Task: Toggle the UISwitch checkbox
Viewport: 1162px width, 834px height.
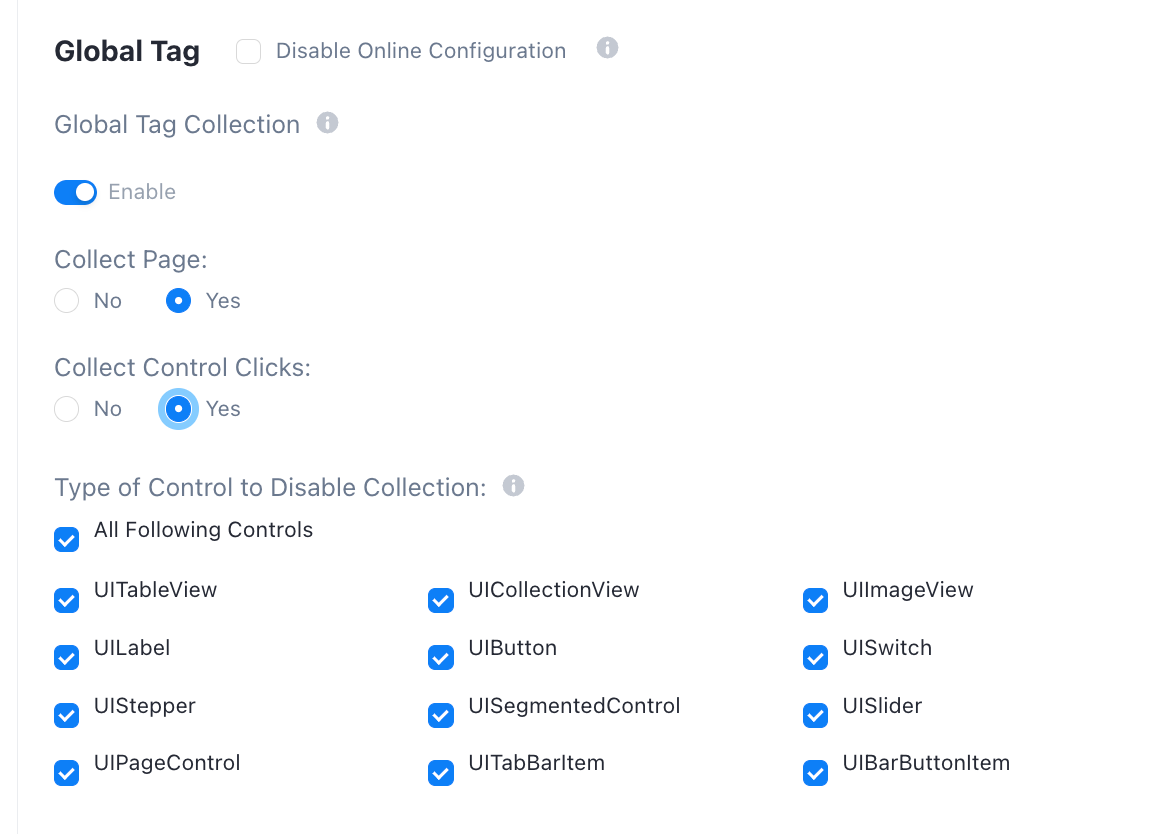Action: click(x=815, y=658)
